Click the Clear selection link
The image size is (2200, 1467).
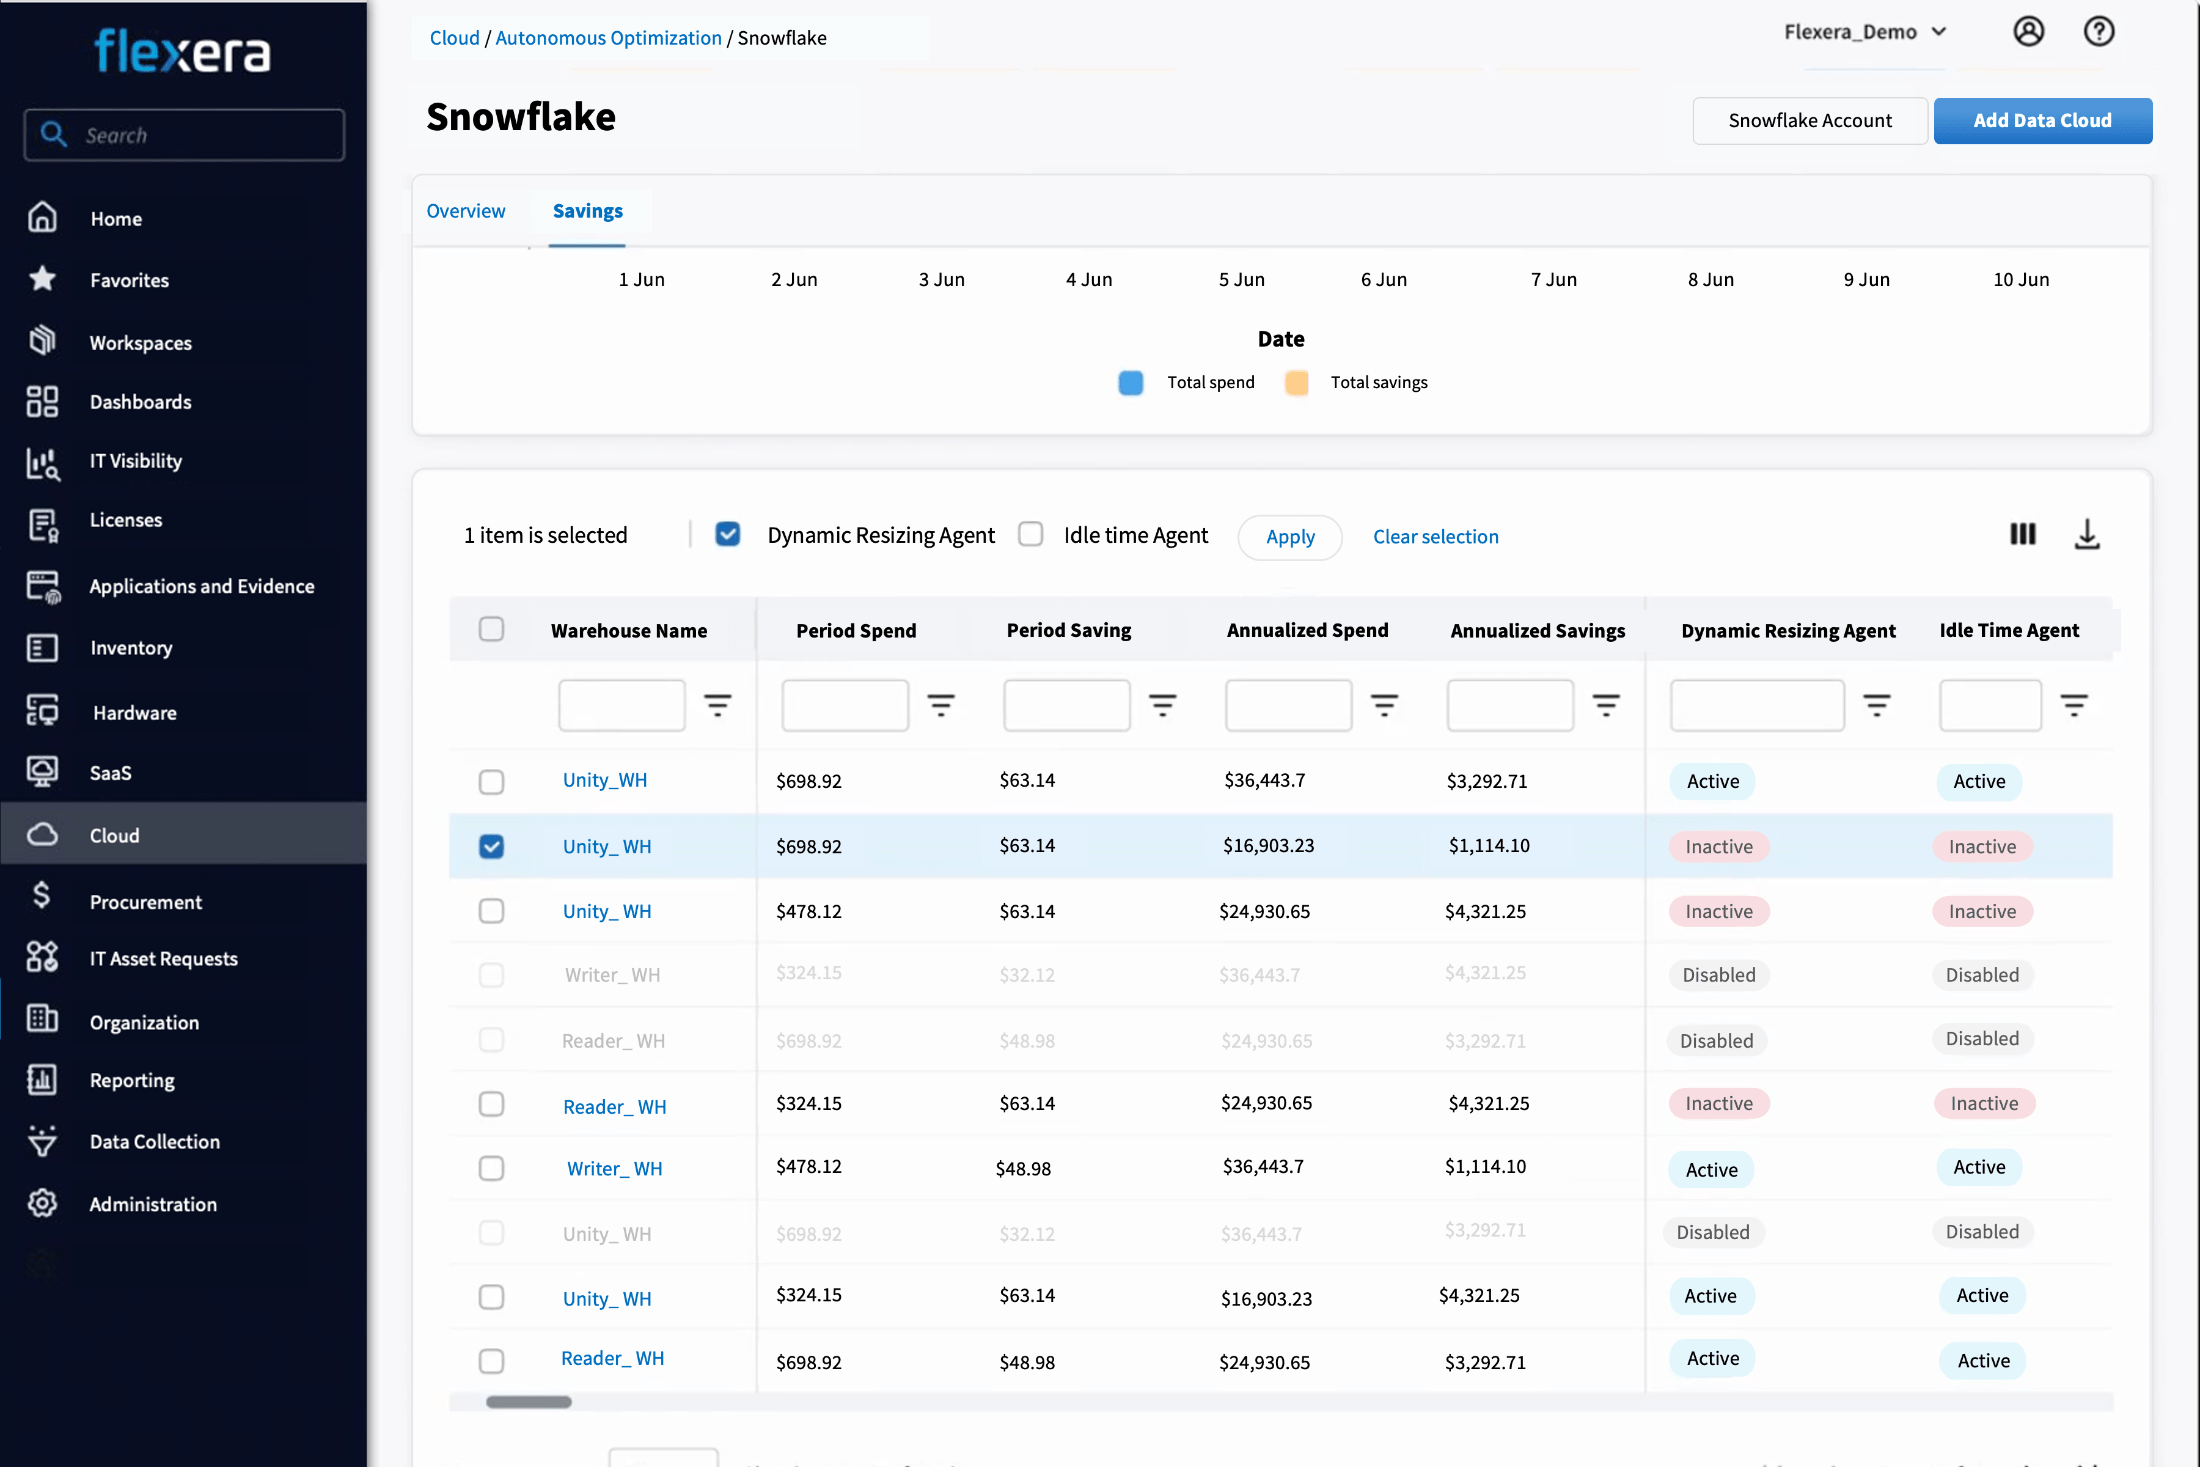[x=1436, y=537]
